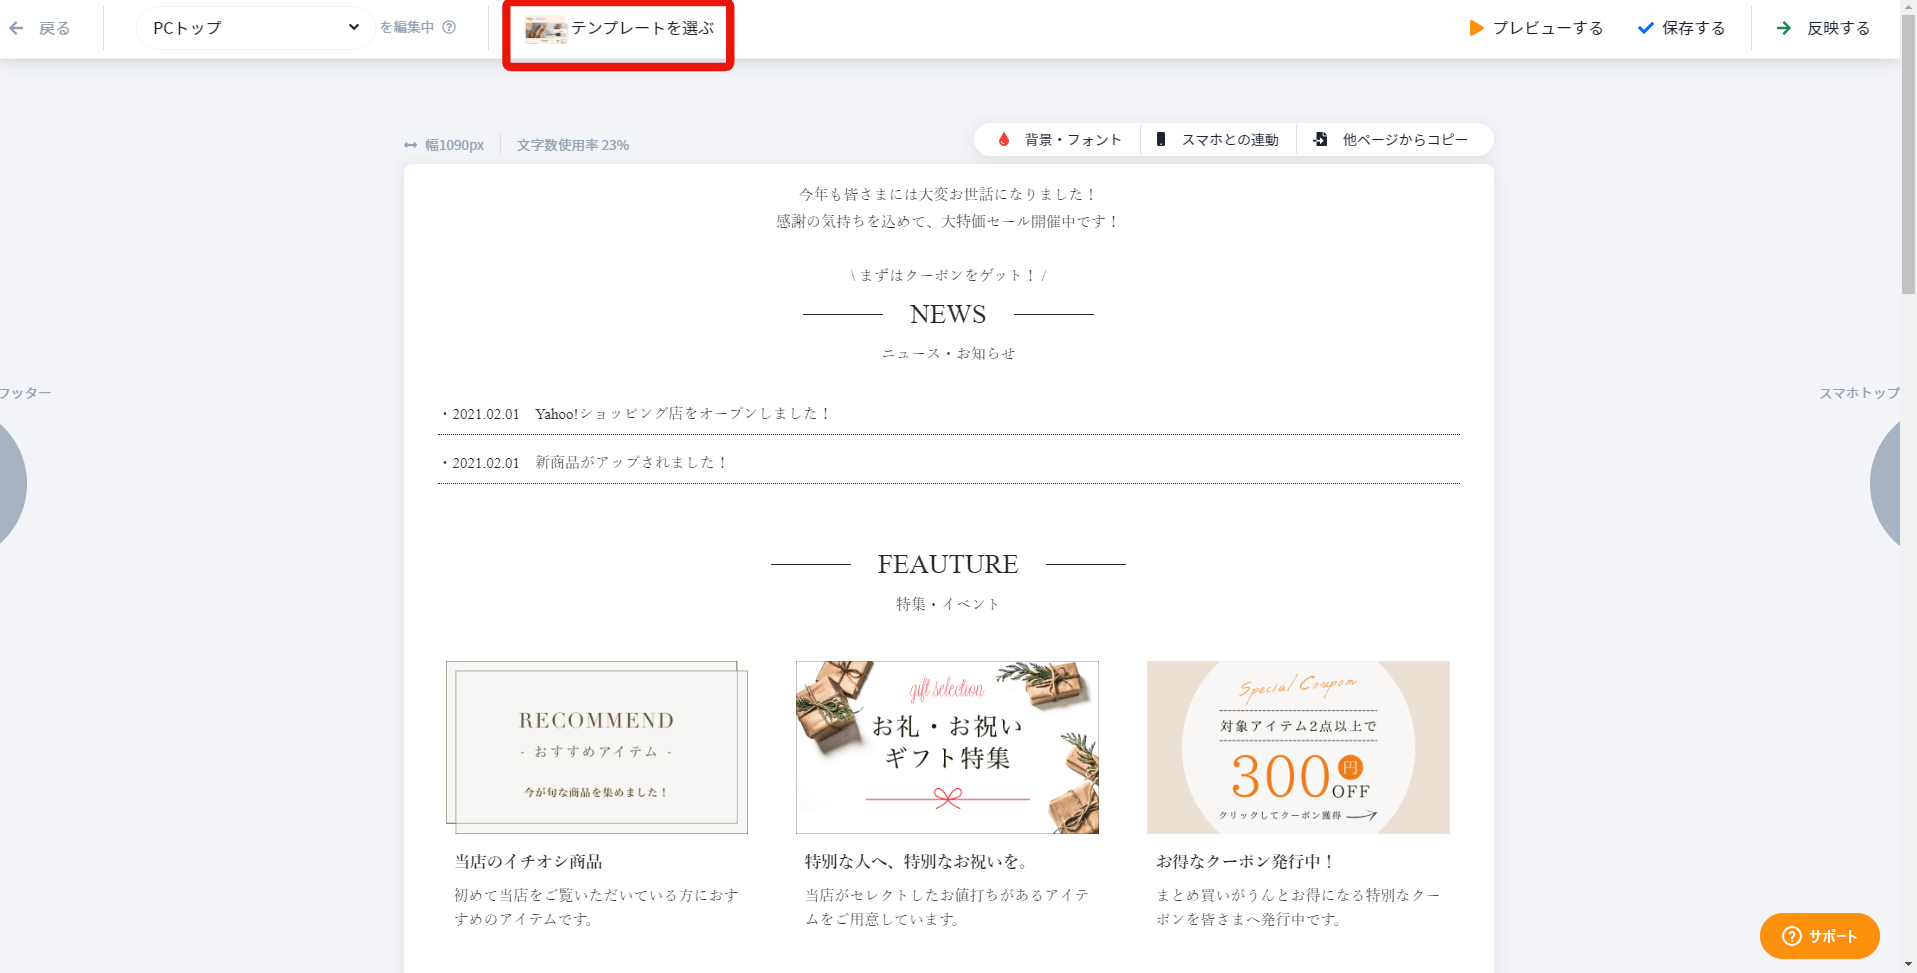Click the RECOMMEND banner thumbnail

tap(597, 747)
